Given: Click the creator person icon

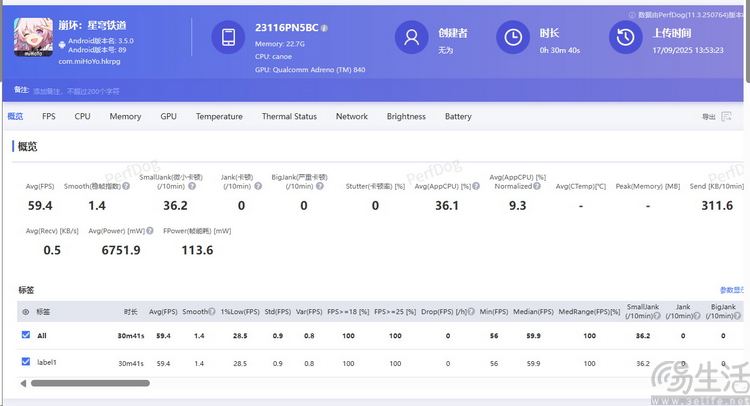Looking at the screenshot, I should 411,38.
